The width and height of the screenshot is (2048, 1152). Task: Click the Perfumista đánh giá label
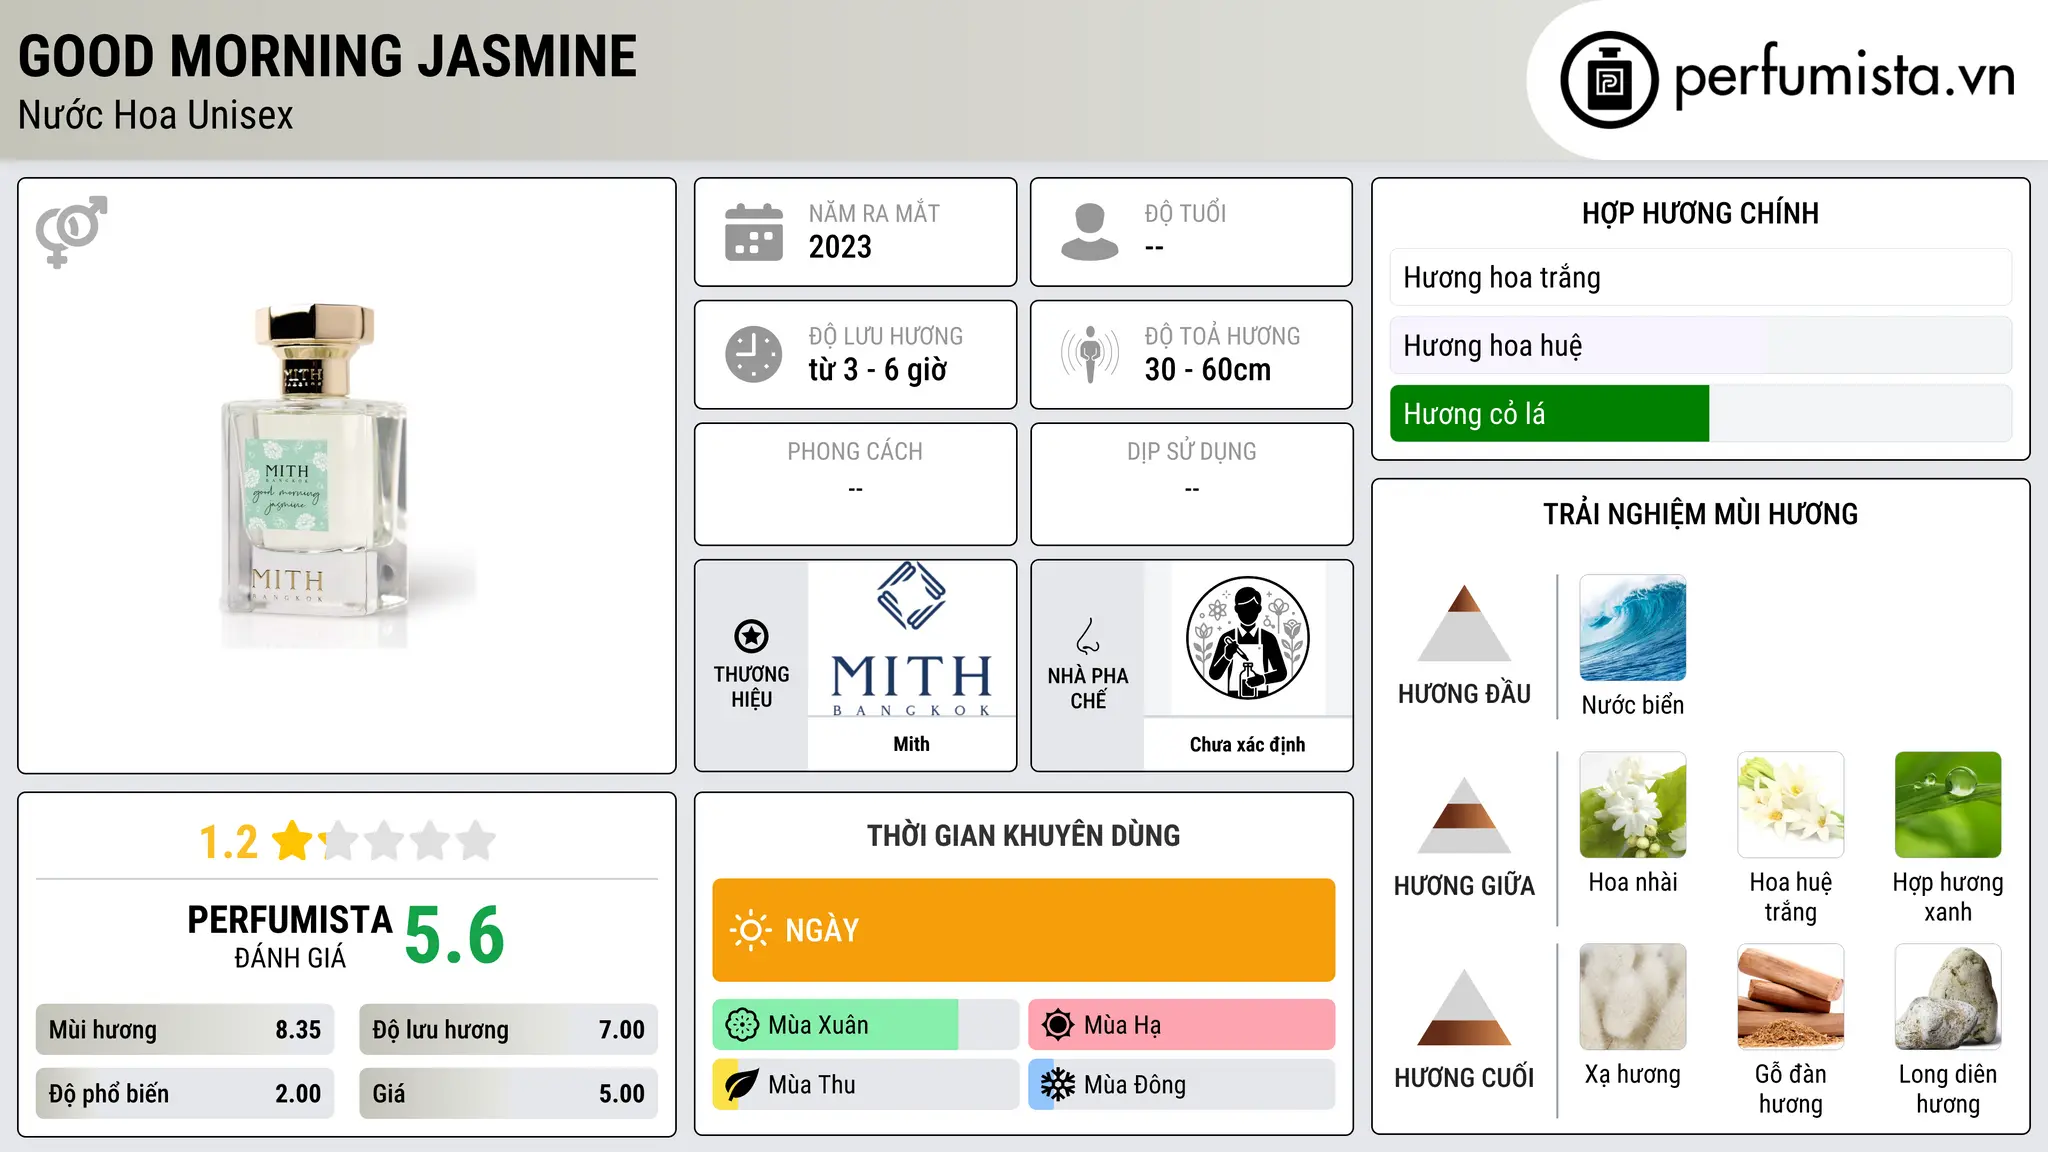[290, 936]
